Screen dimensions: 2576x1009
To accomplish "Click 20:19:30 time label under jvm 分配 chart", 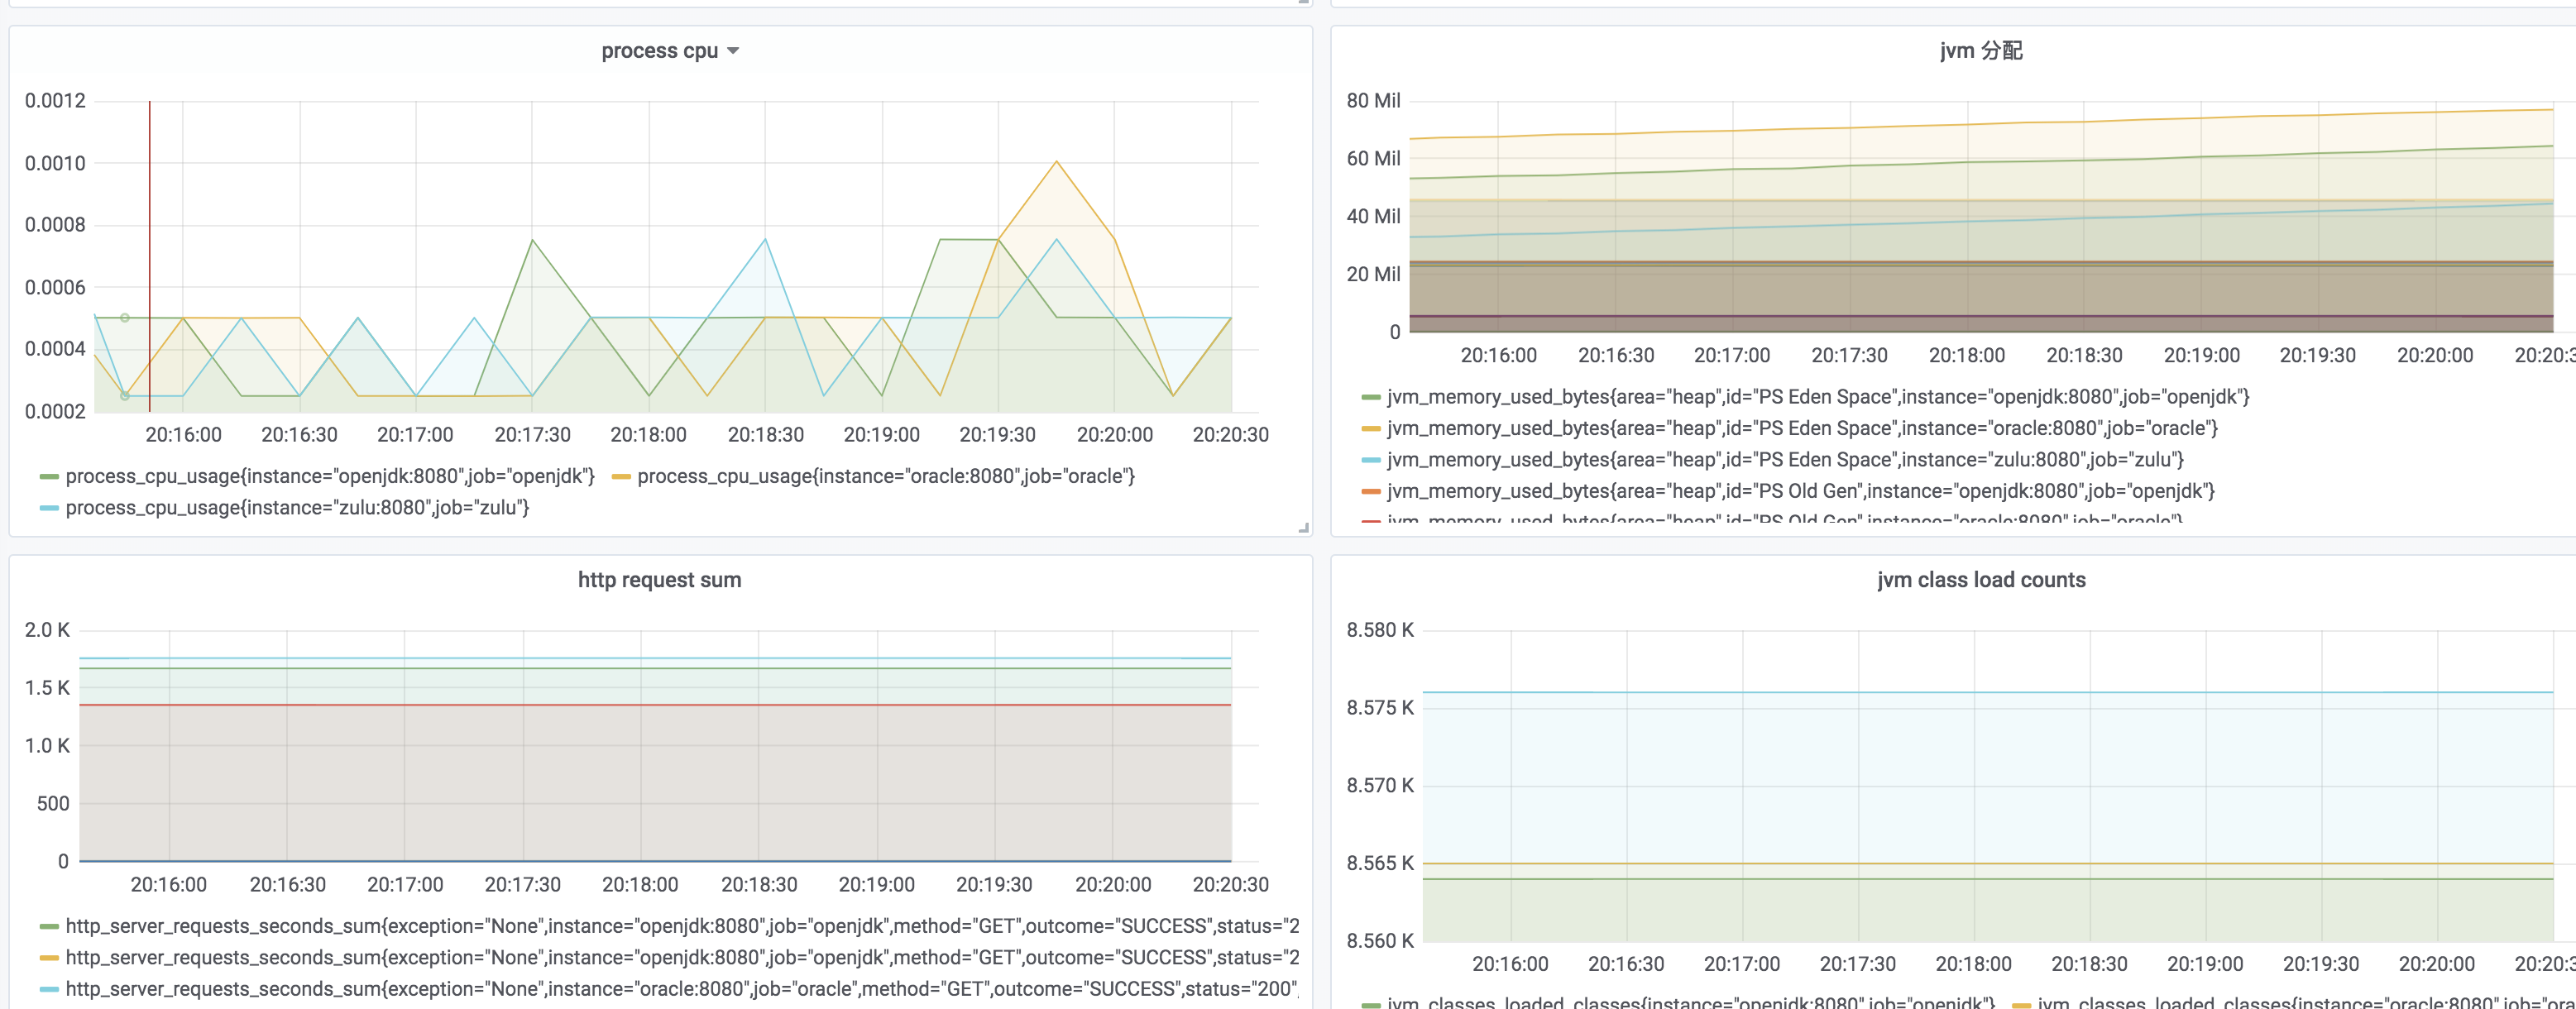I will (x=2317, y=355).
